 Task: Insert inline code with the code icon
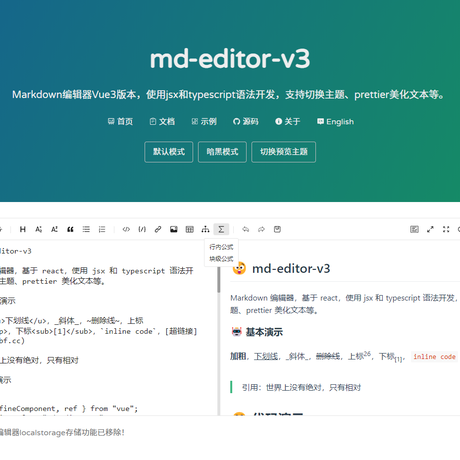coord(126,229)
